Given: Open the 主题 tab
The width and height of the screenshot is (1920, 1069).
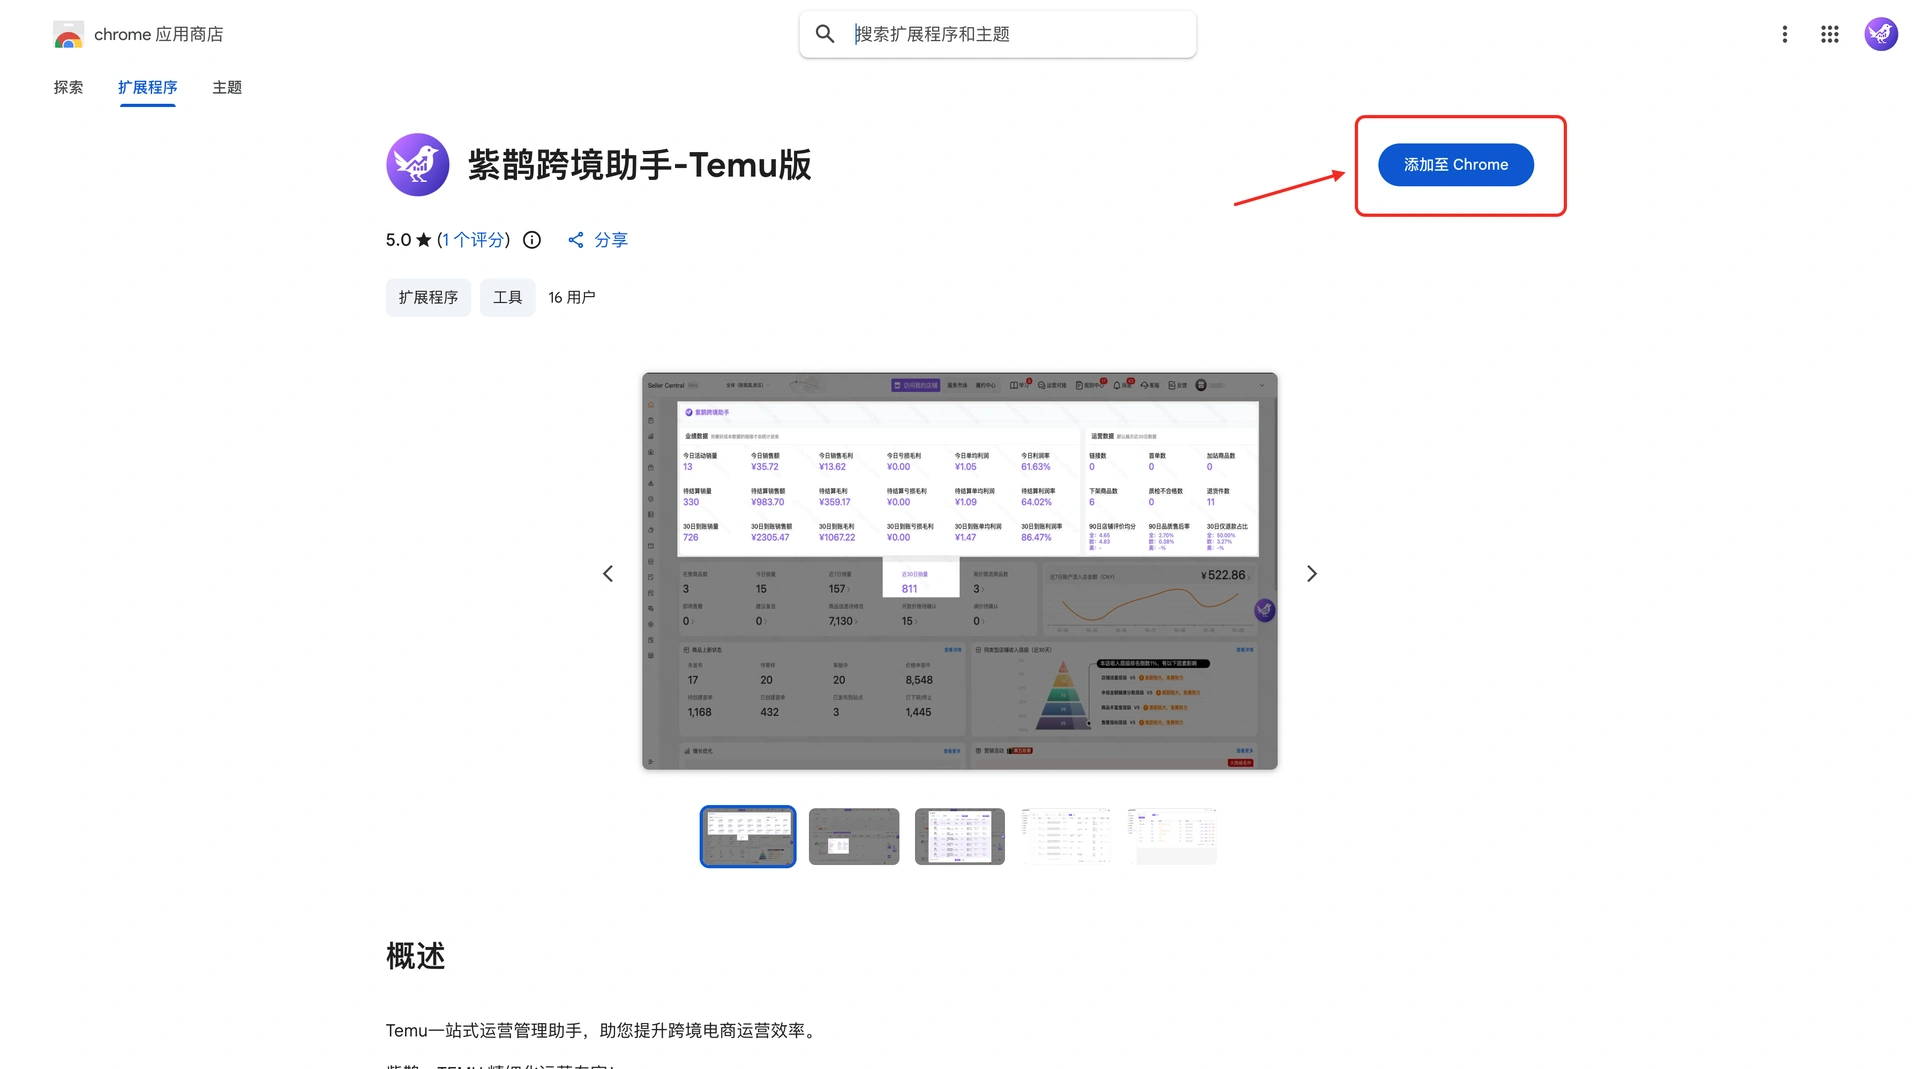Looking at the screenshot, I should (x=227, y=88).
